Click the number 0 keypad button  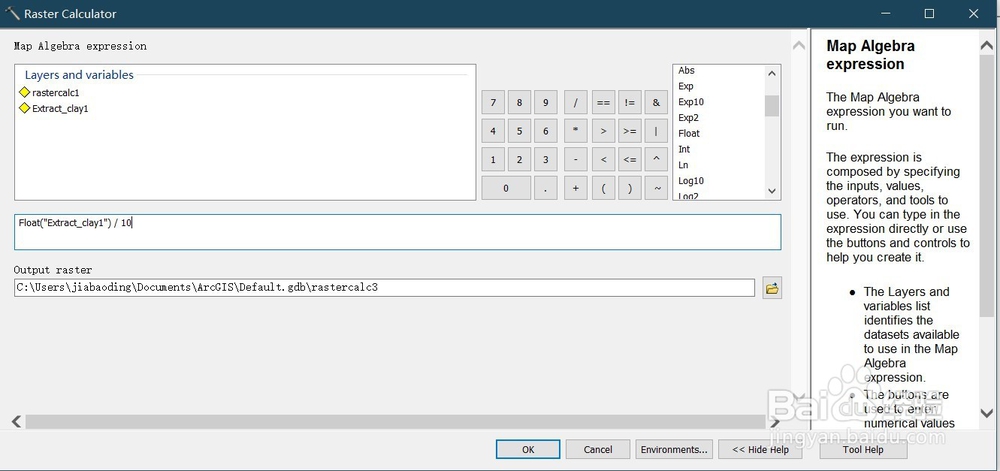point(506,189)
